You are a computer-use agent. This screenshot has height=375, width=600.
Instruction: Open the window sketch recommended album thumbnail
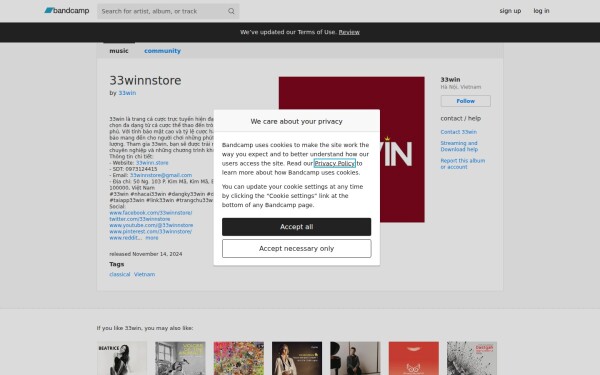click(x=180, y=358)
